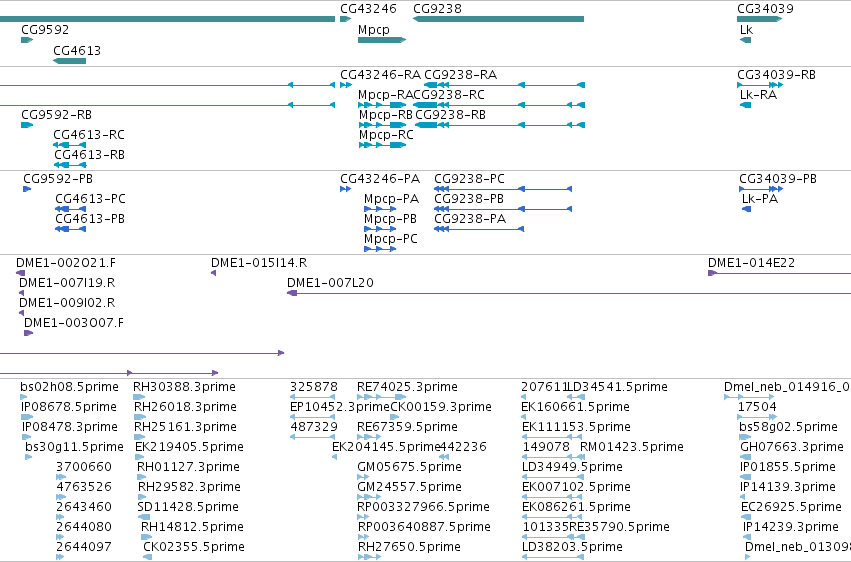The image size is (851, 562).
Task: Click the CG9592 gene label
Action: click(x=45, y=30)
